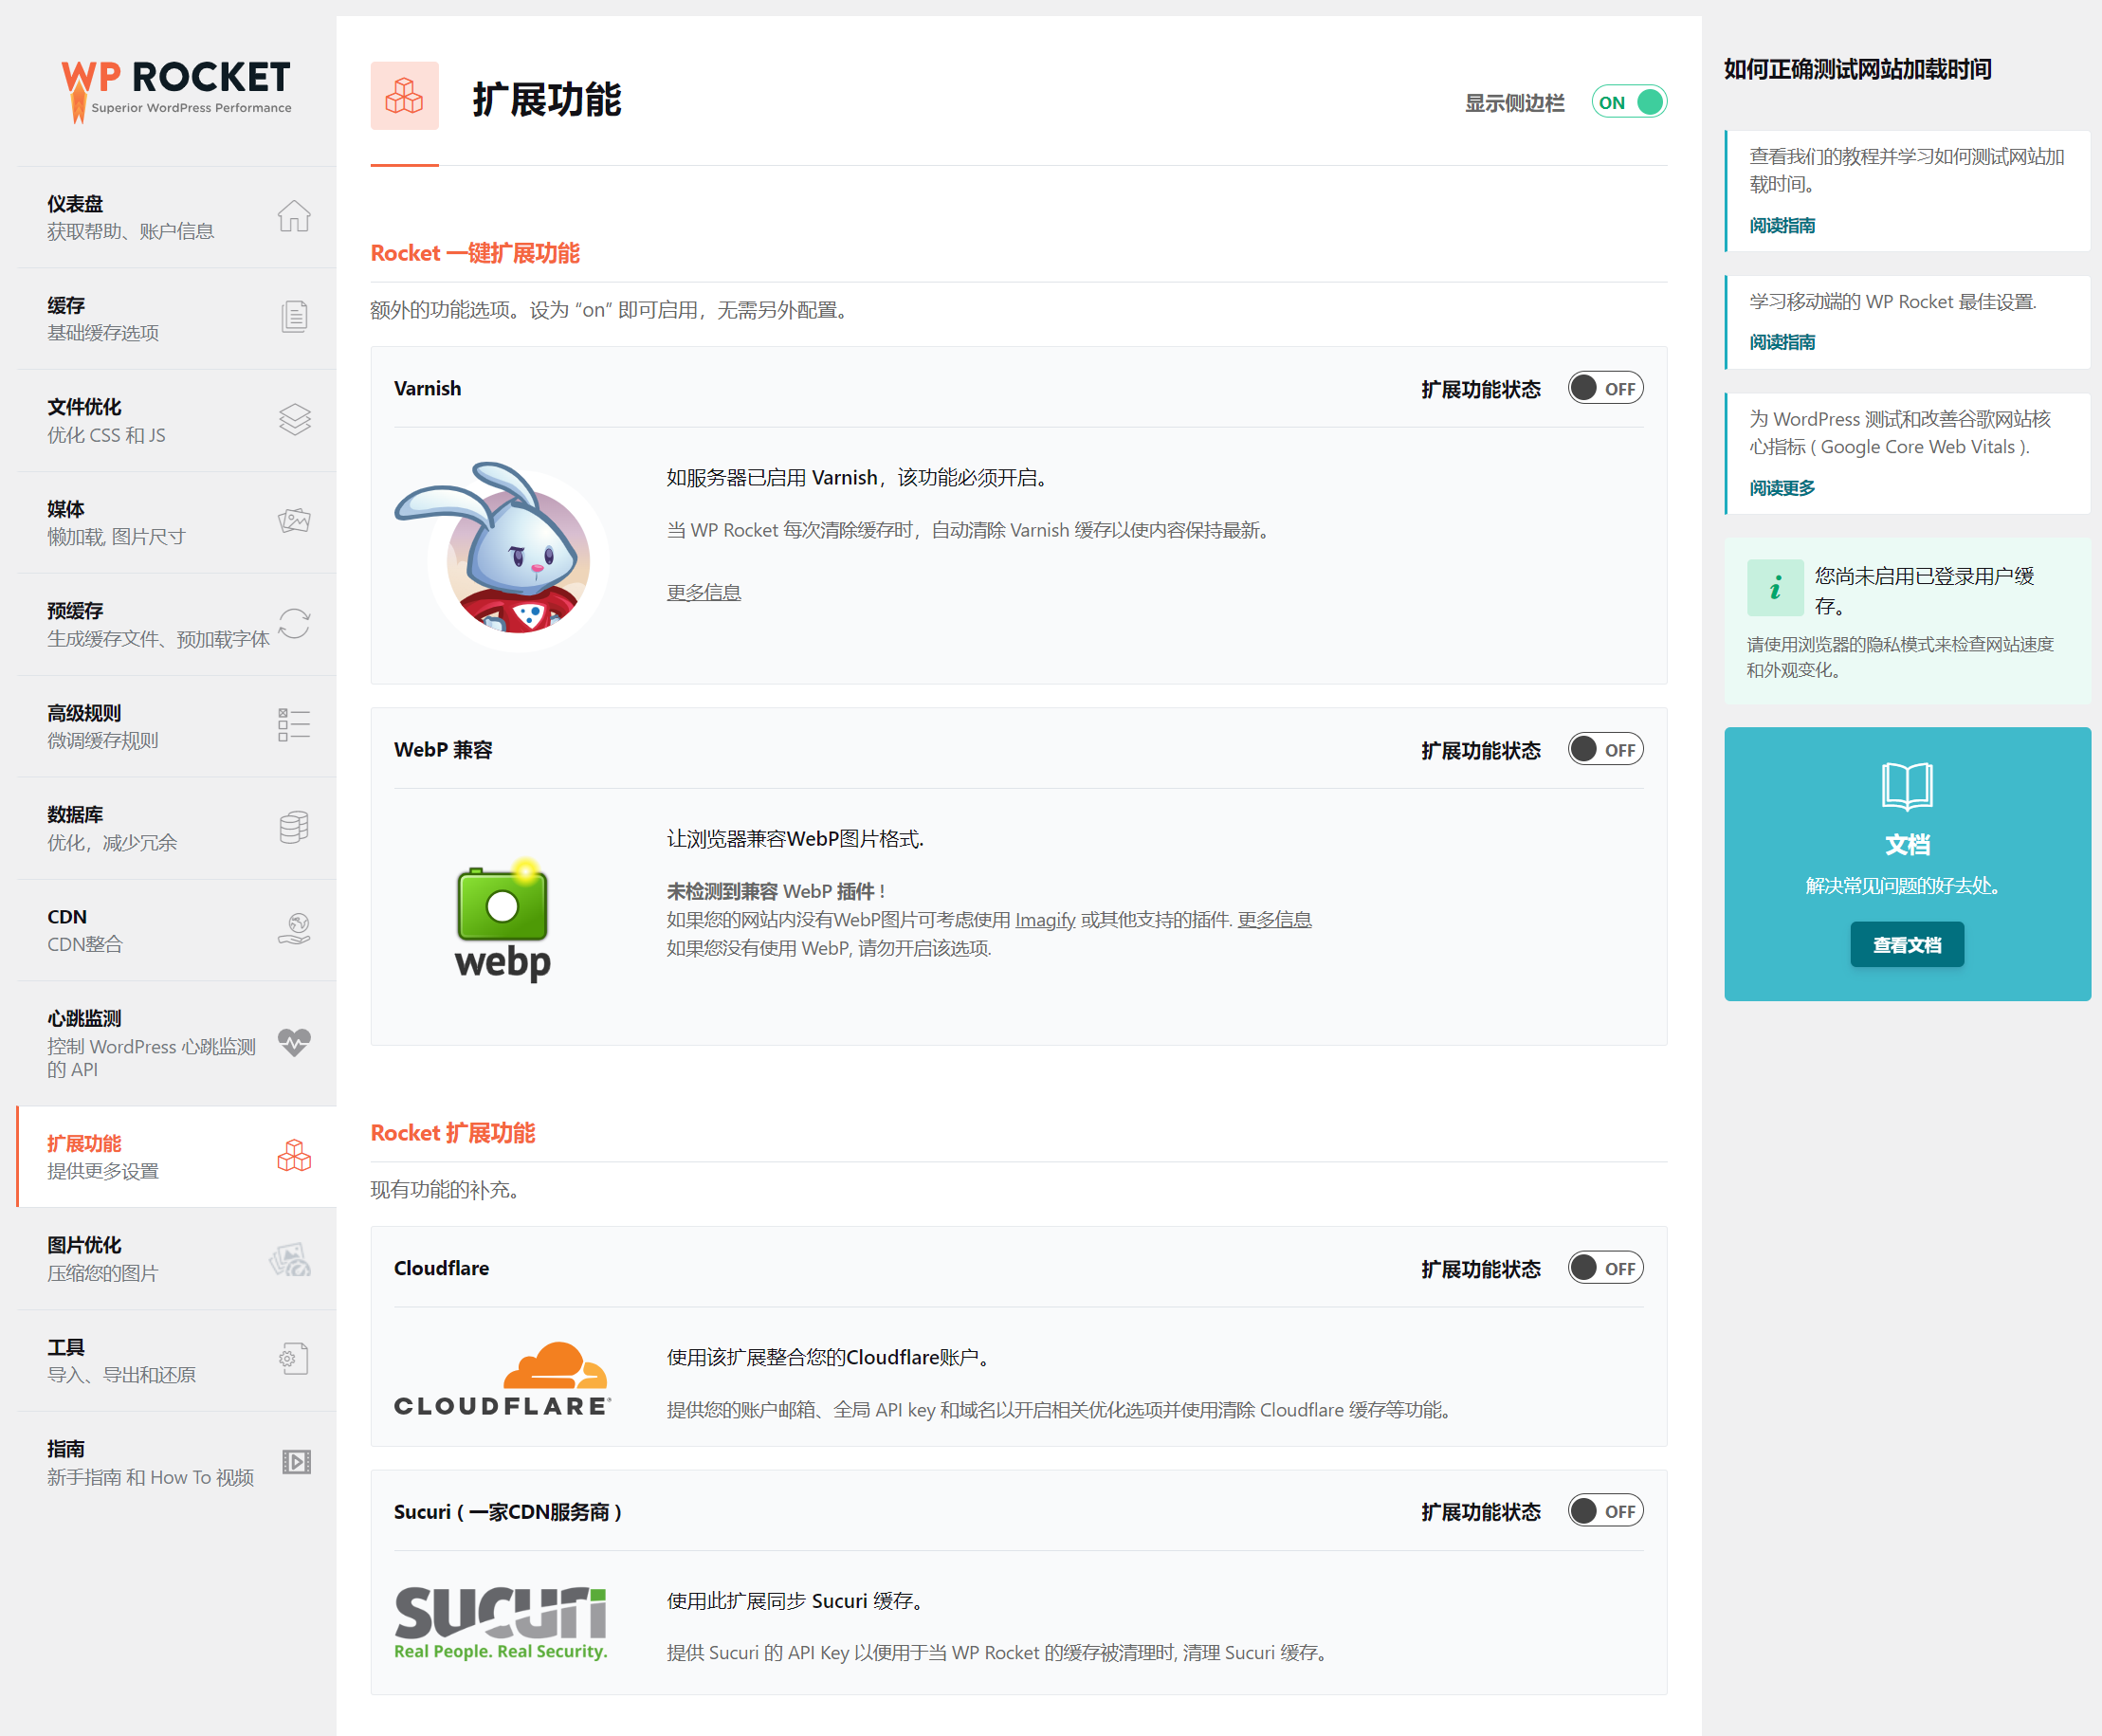Select 高级规则 in the sidebar
The height and width of the screenshot is (1736, 2102).
point(177,727)
